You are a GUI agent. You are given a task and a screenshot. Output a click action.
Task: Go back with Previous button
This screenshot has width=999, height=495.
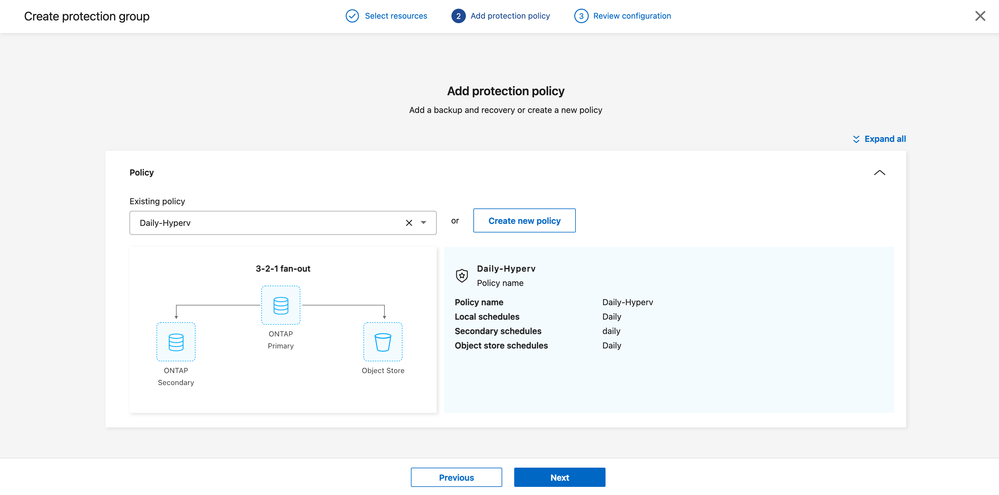pyautogui.click(x=456, y=478)
